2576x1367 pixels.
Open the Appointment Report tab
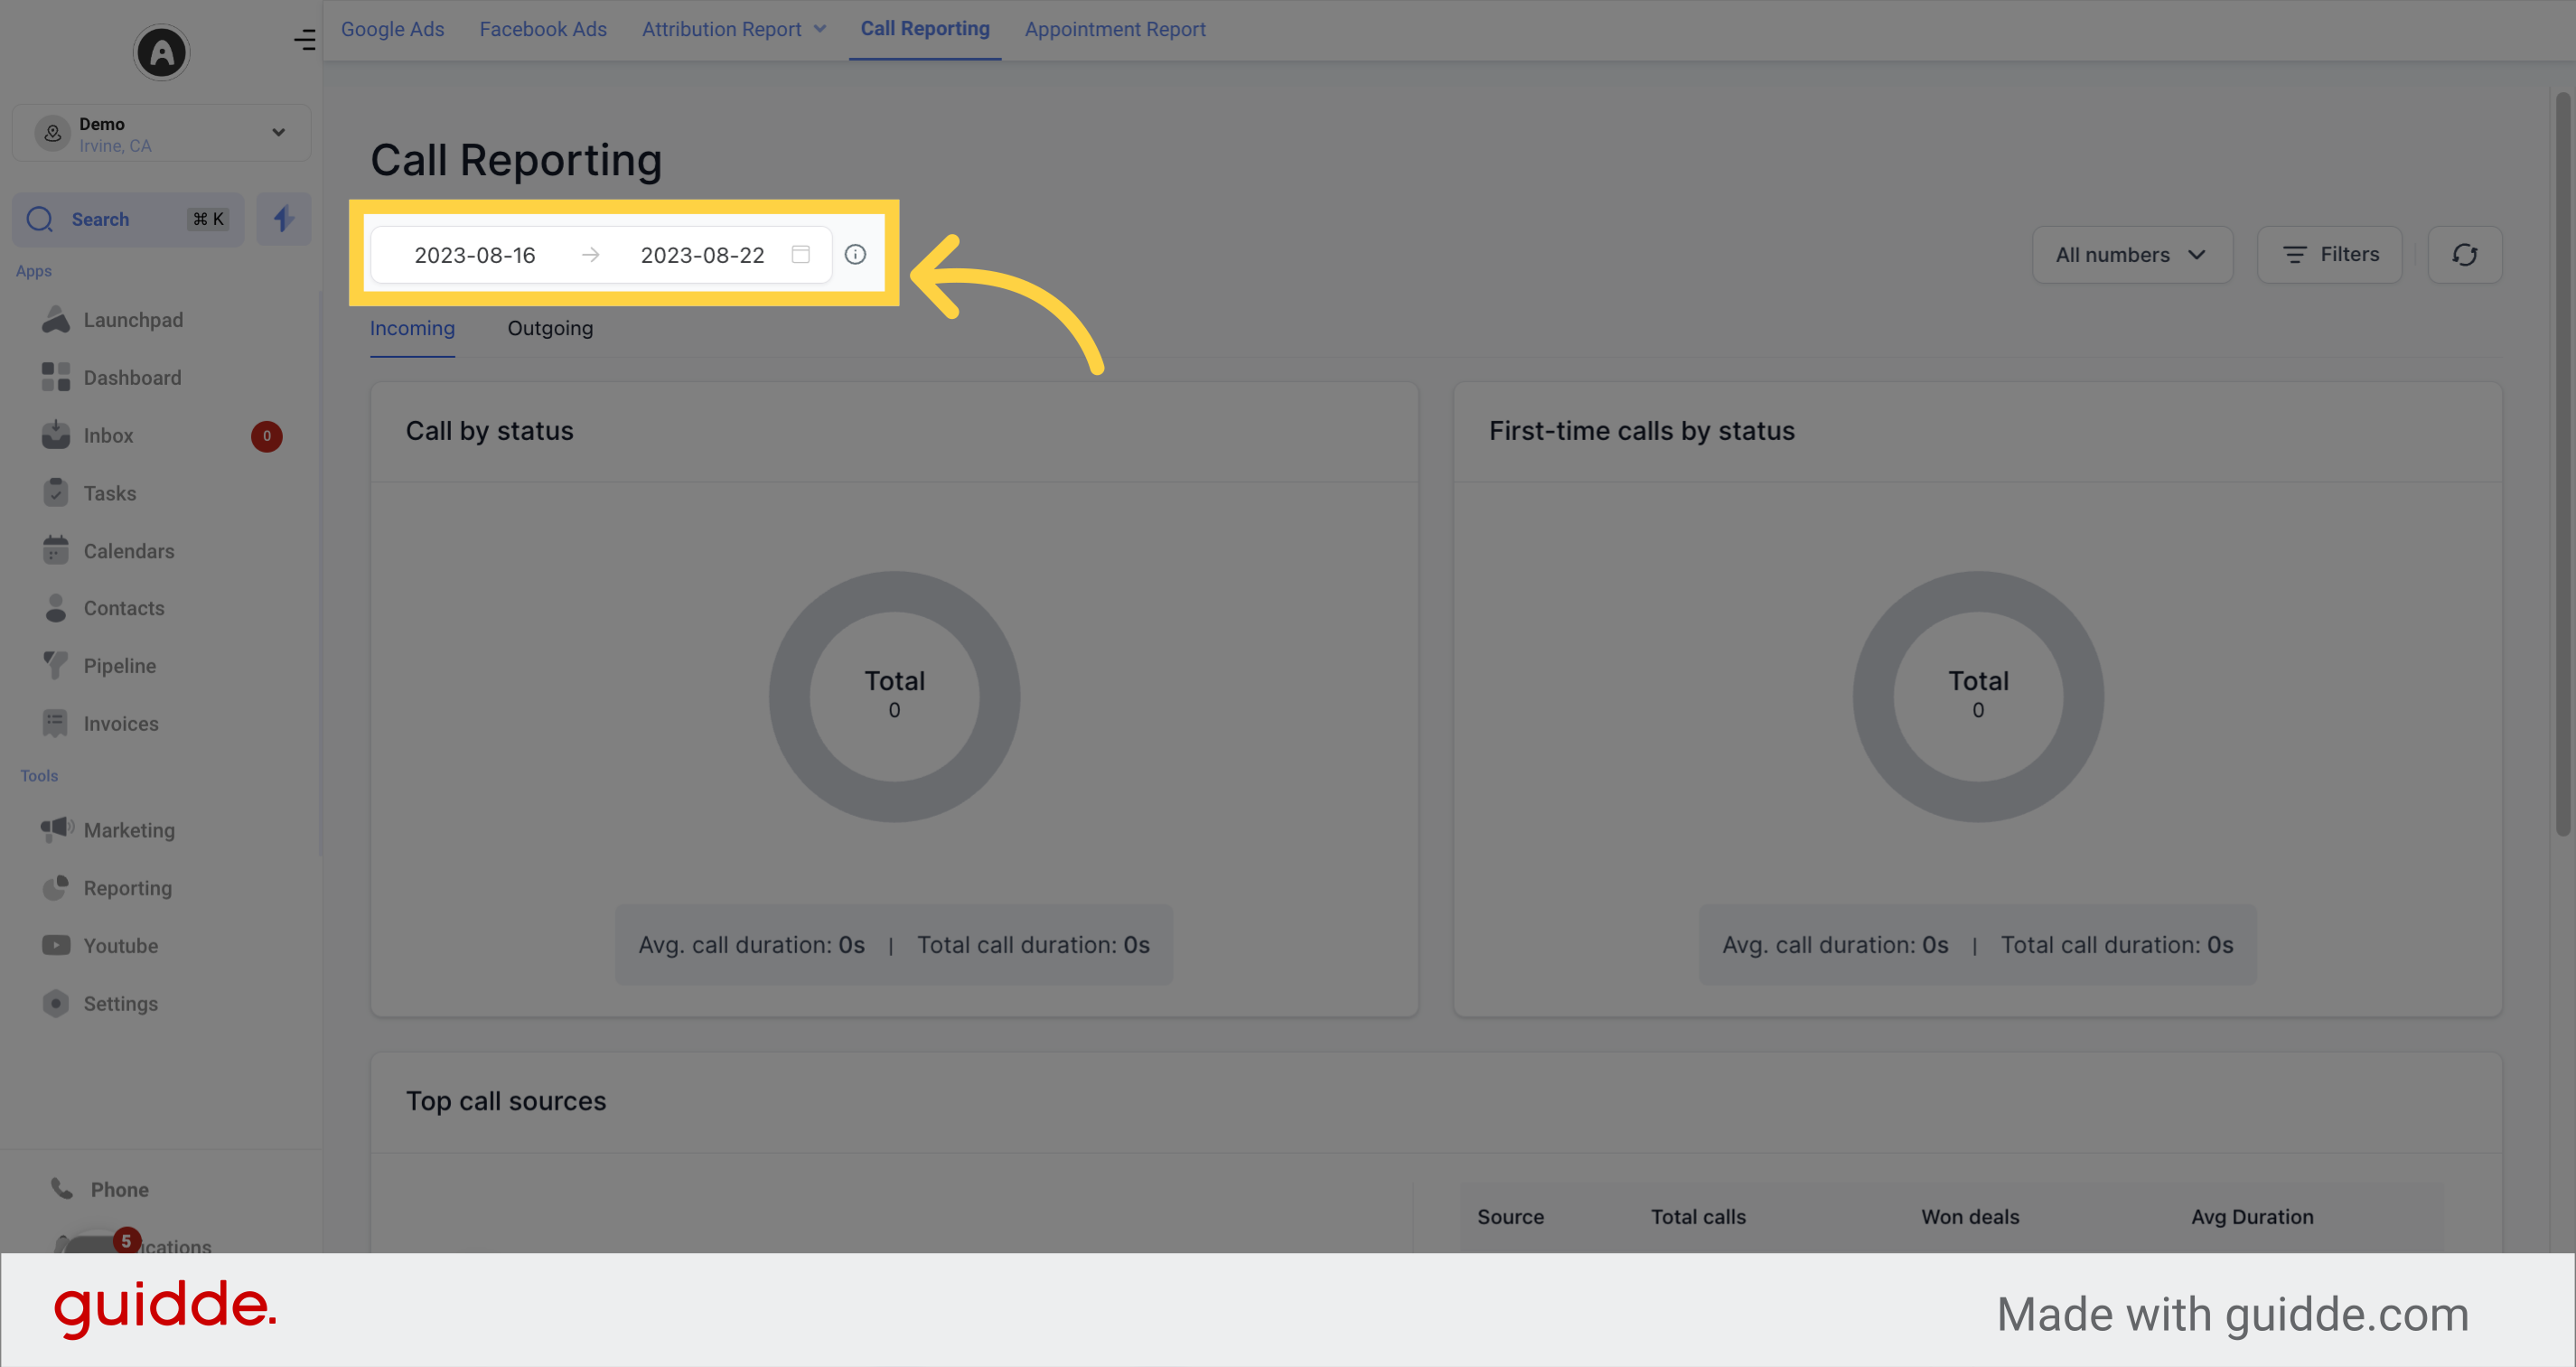1115,29
